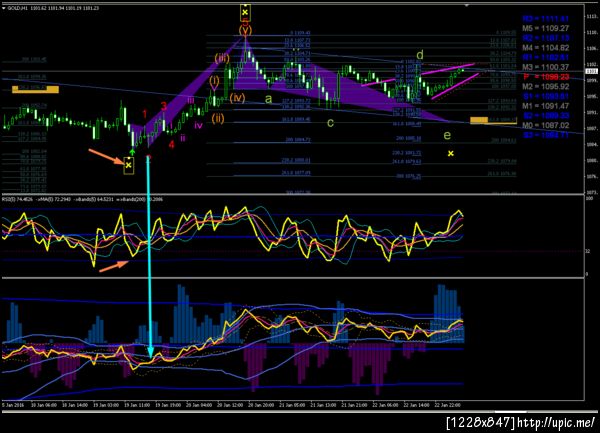
Task: Select the red wave label 4
Action: pos(171,145)
